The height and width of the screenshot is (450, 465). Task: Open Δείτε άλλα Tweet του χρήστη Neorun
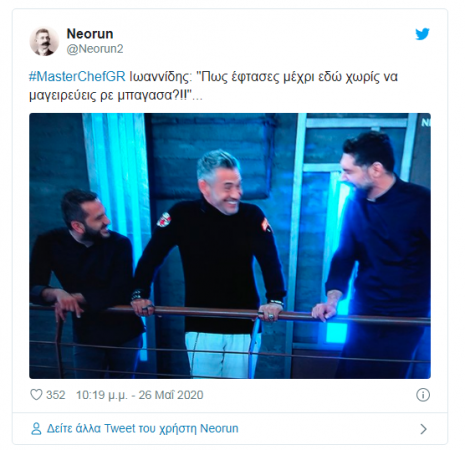(143, 428)
